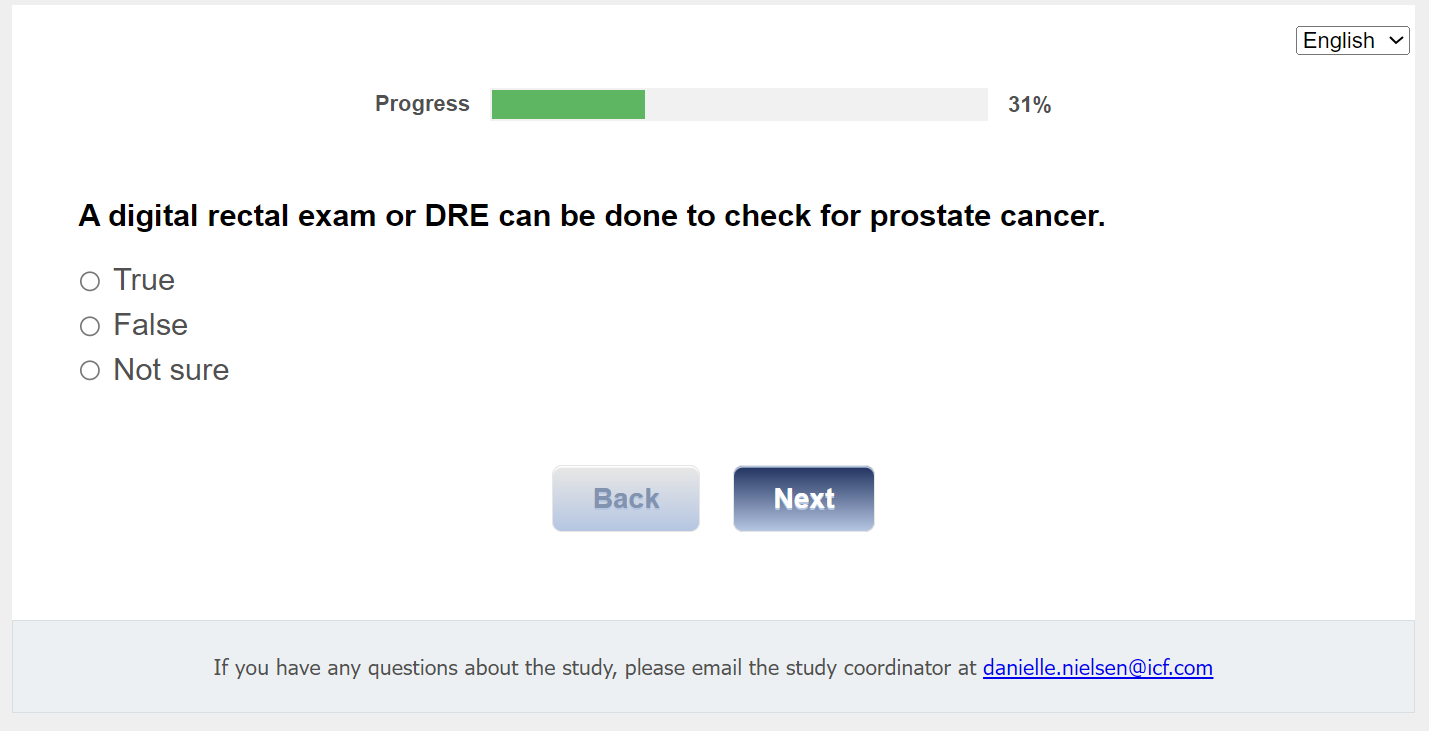Open the English language dropdown
The height and width of the screenshot is (731, 1429).
click(x=1352, y=41)
